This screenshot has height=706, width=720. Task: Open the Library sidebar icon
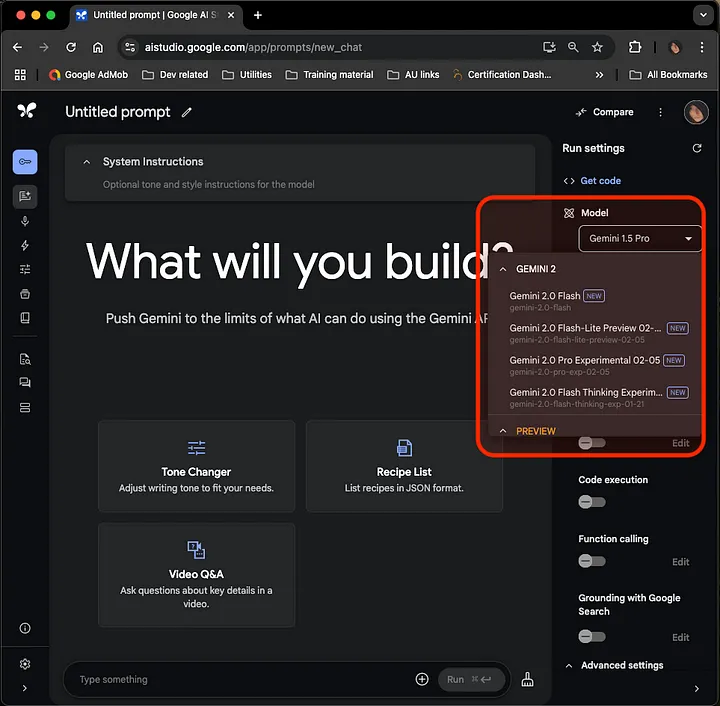click(x=25, y=294)
